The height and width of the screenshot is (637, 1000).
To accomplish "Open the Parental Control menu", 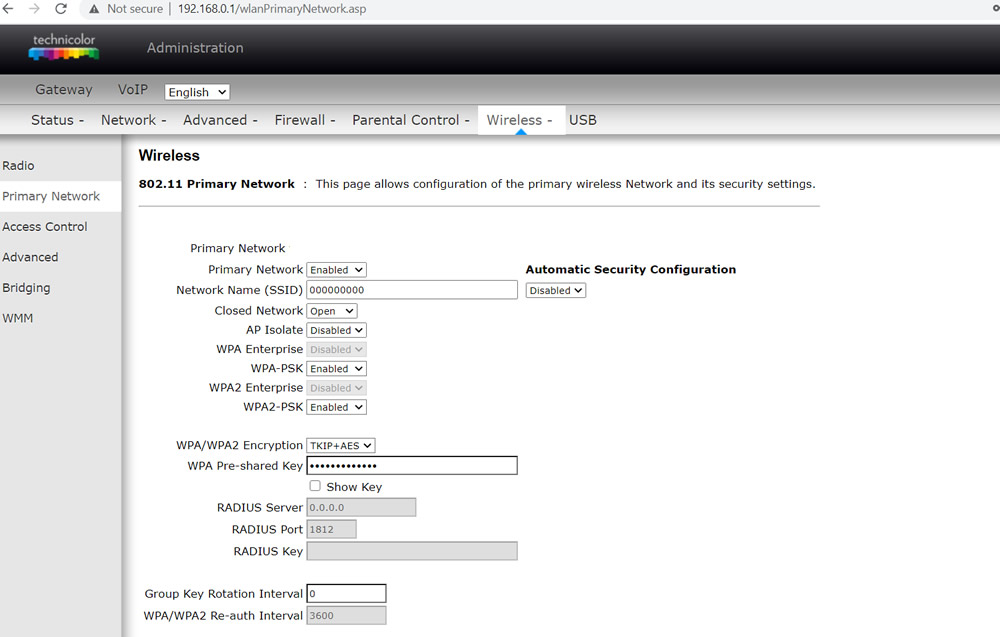I will (x=411, y=120).
